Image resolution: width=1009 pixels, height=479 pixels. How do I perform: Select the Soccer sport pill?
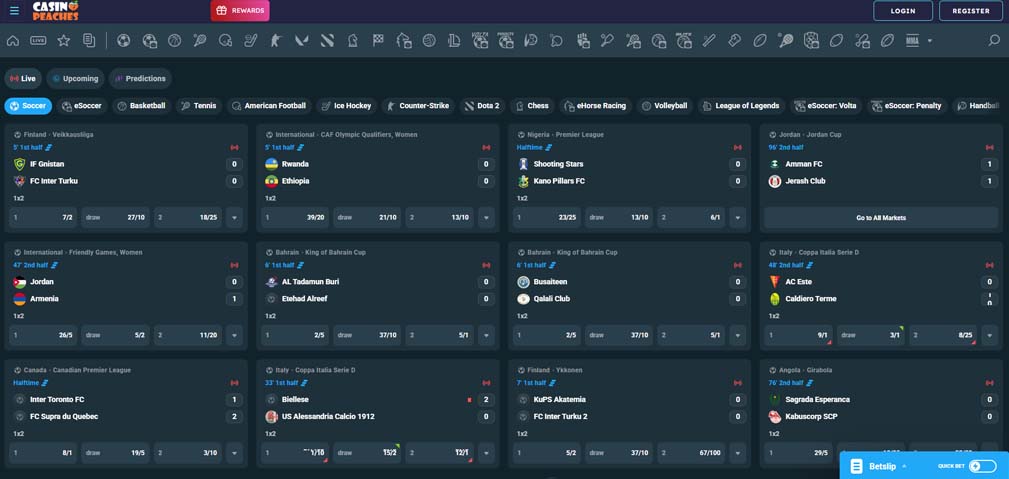(28, 106)
